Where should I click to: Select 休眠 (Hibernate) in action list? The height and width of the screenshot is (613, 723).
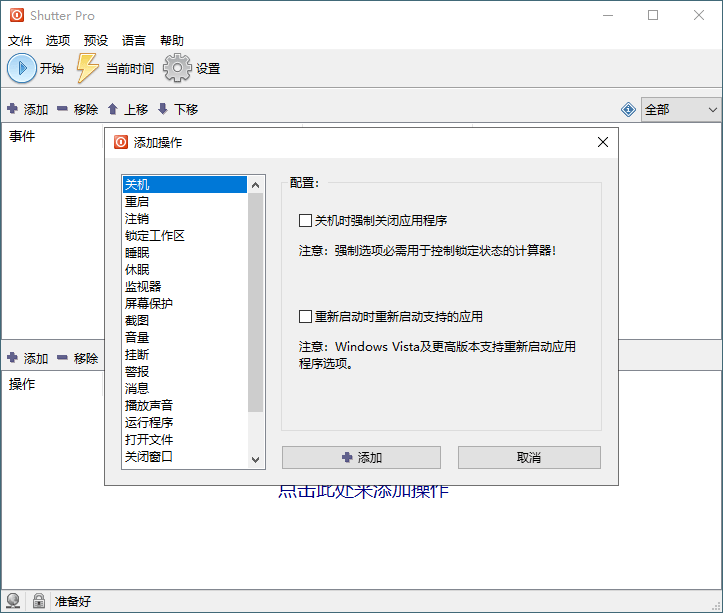click(x=137, y=269)
